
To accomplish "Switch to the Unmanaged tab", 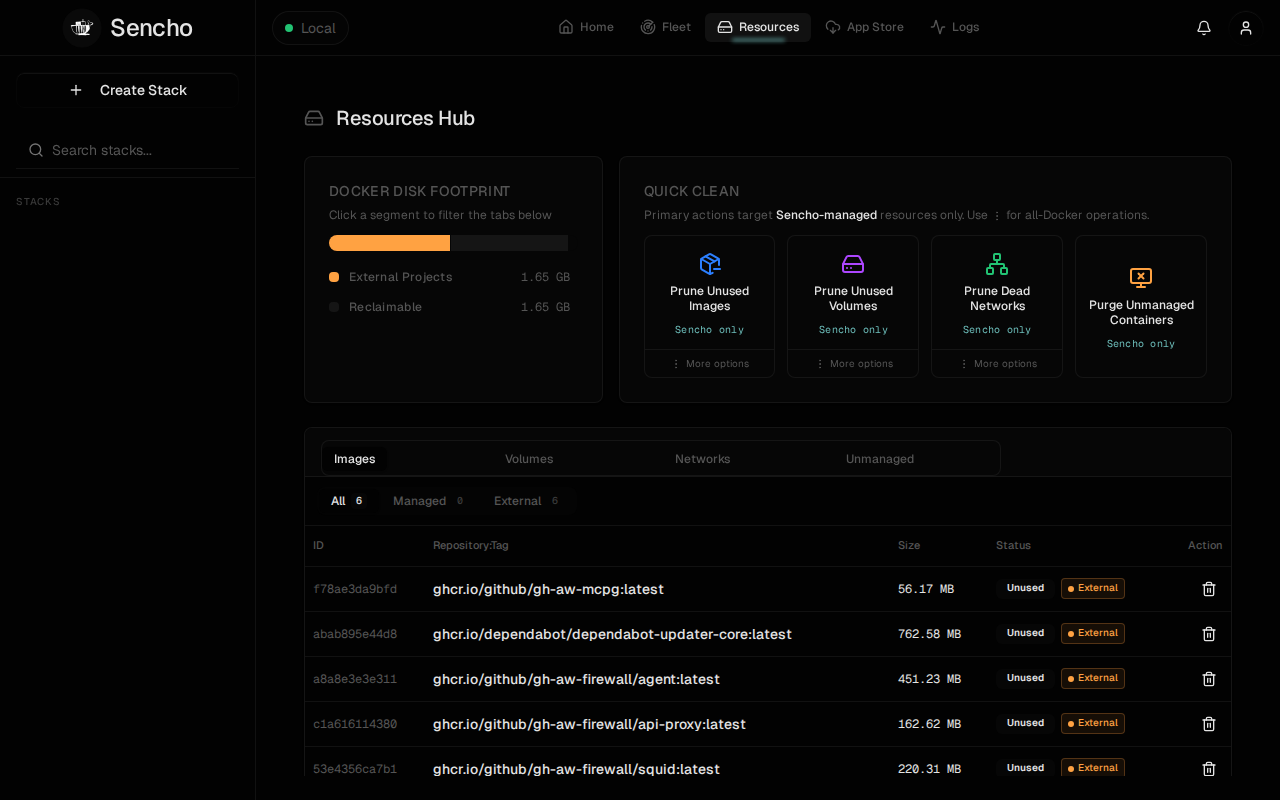I will tap(880, 459).
